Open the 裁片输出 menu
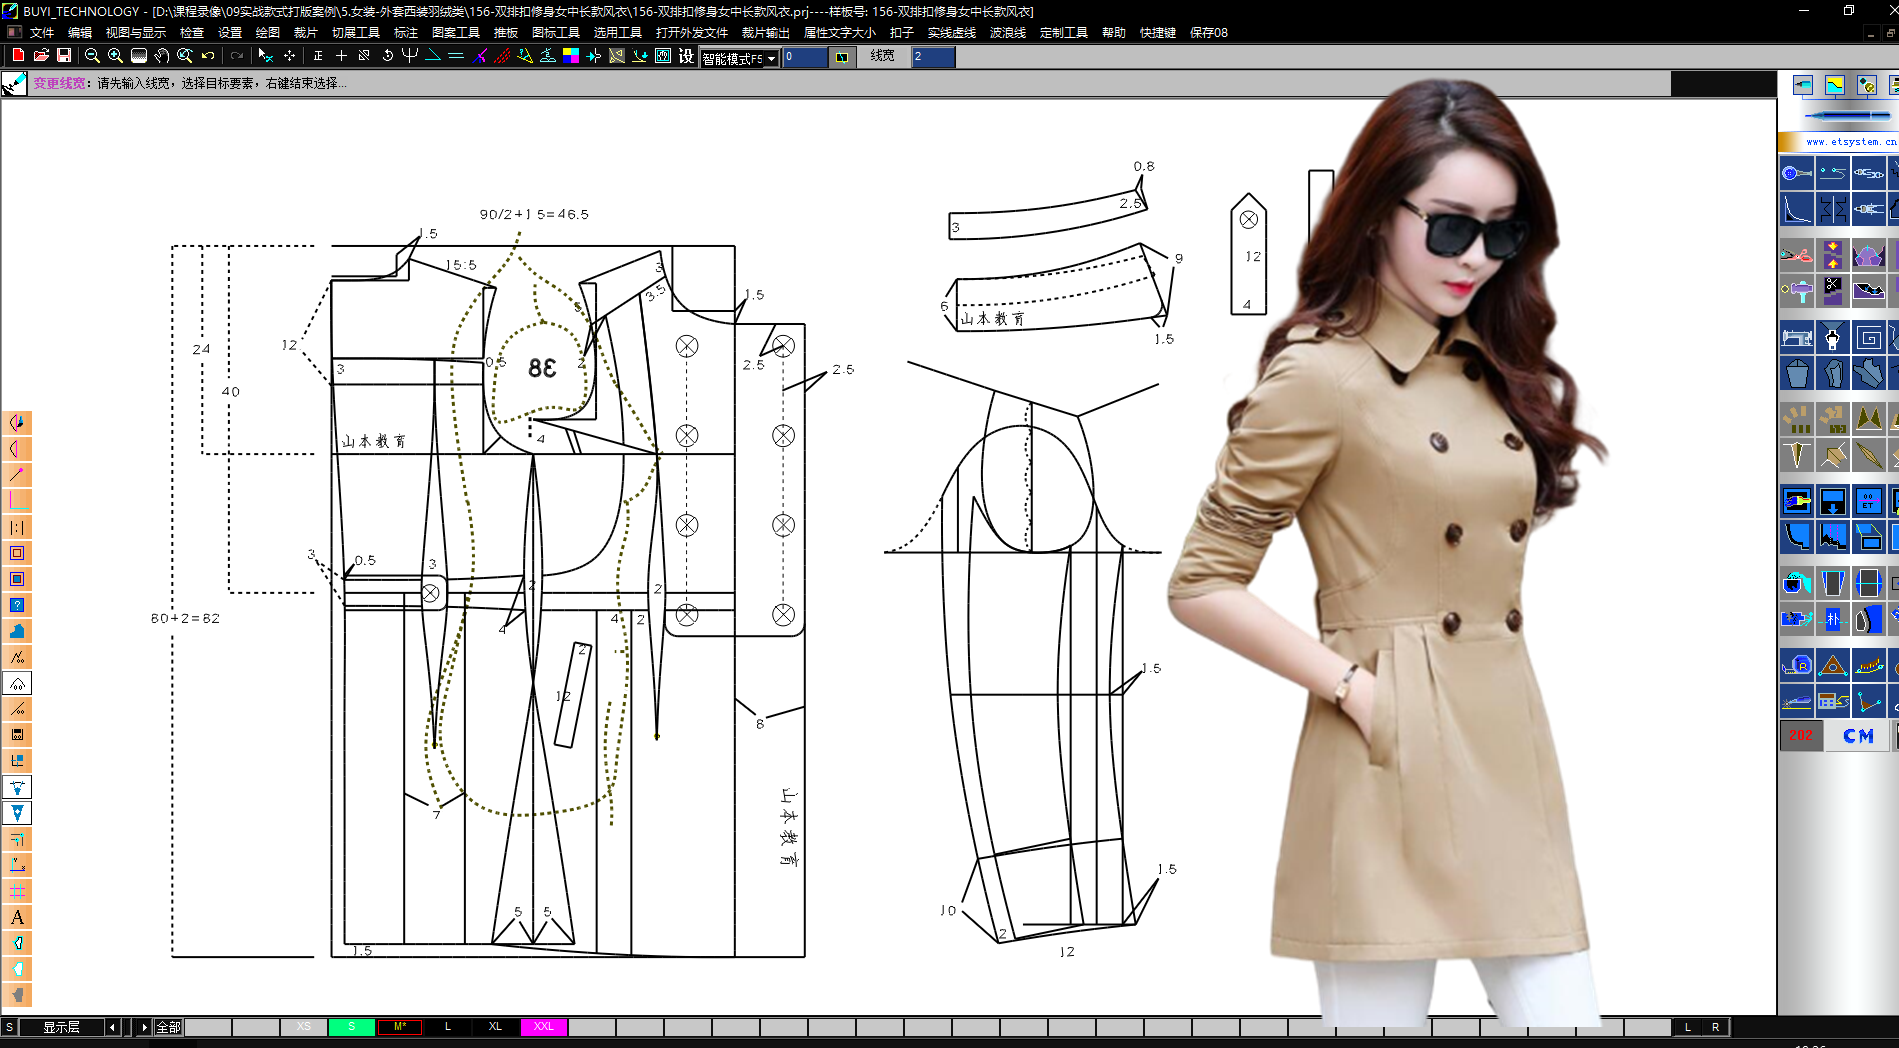Viewport: 1899px width, 1048px height. (766, 32)
